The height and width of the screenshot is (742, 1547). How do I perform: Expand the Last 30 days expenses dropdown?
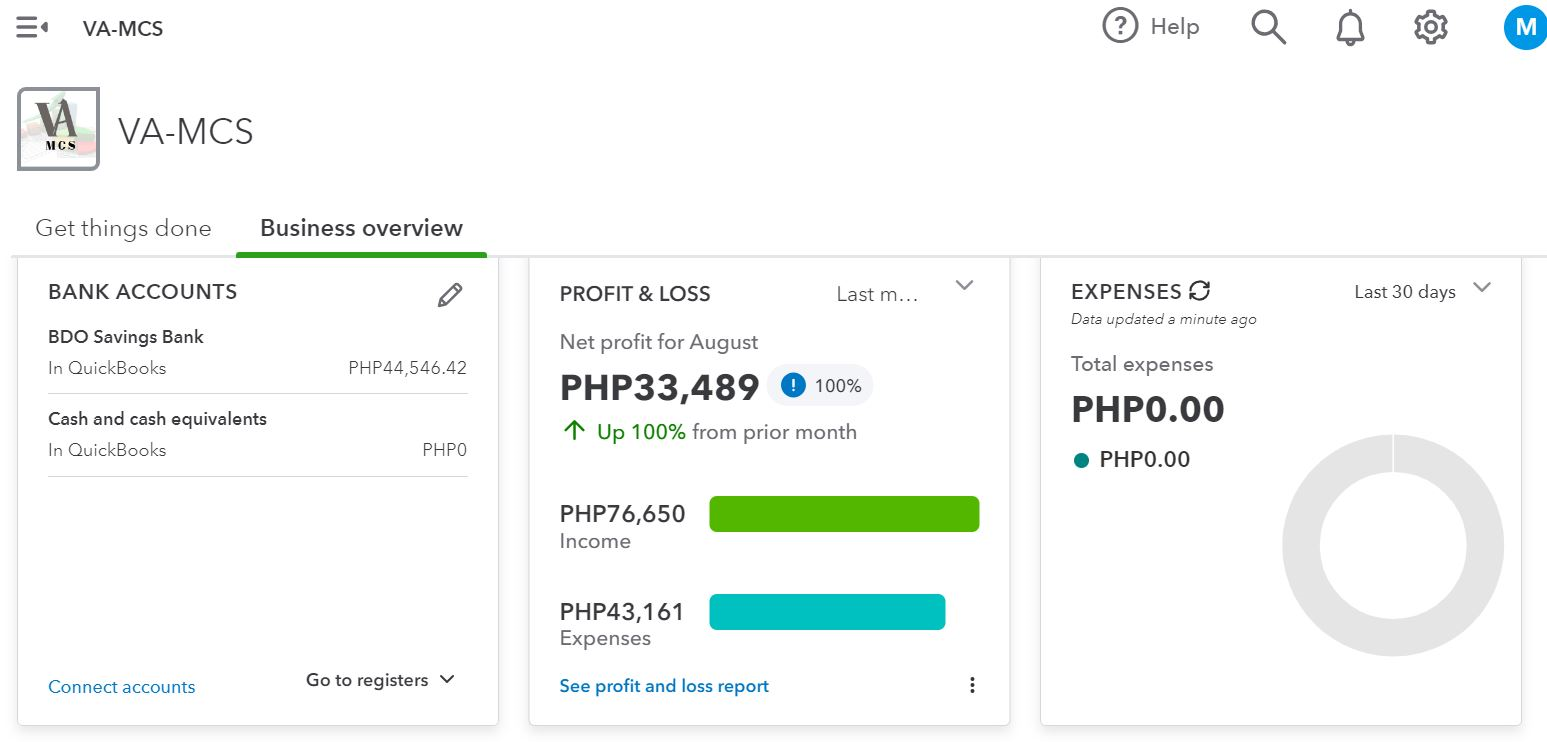click(x=1482, y=288)
